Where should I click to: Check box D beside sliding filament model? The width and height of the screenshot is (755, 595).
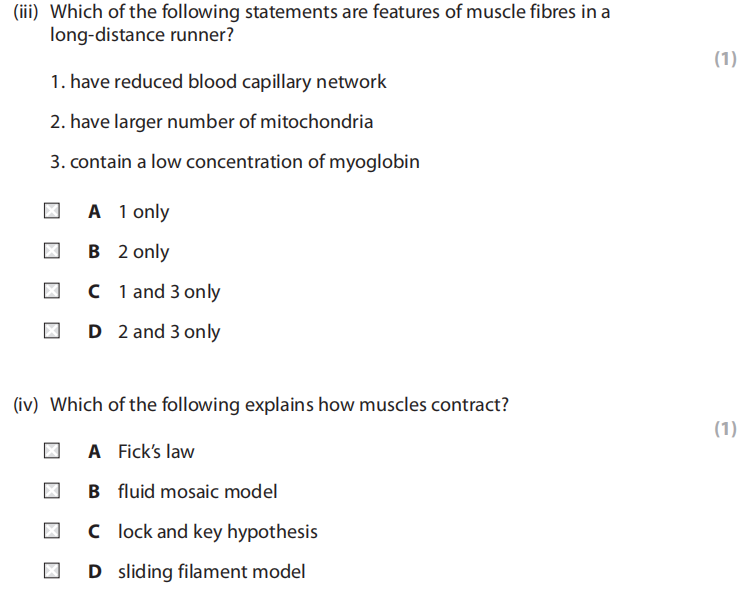tap(51, 572)
